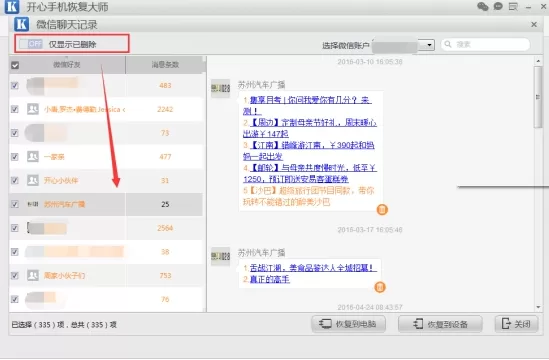The height and width of the screenshot is (360, 549).
Task: Click the K logo in 微信聊天记录 dialog
Action: tap(21, 24)
